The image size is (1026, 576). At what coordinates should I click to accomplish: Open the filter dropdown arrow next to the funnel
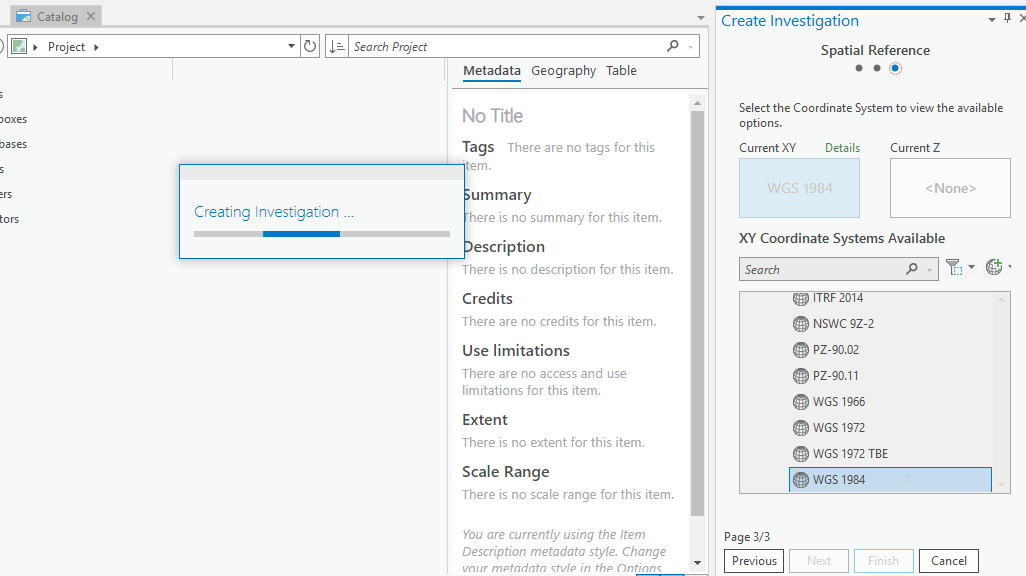coord(970,267)
